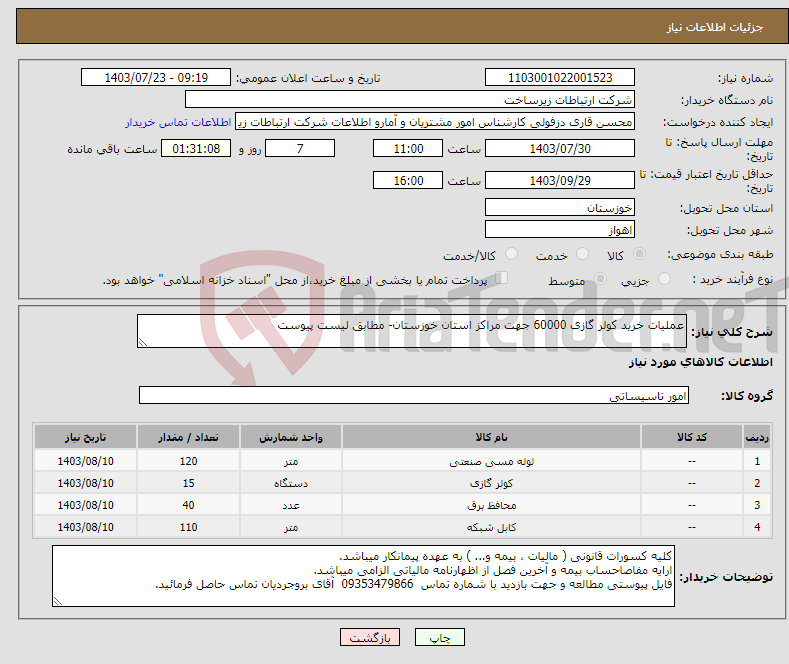The height and width of the screenshot is (664, 789).
Task: Click the announcement date field 1403/07/23 - 09:19
Action: point(156,77)
